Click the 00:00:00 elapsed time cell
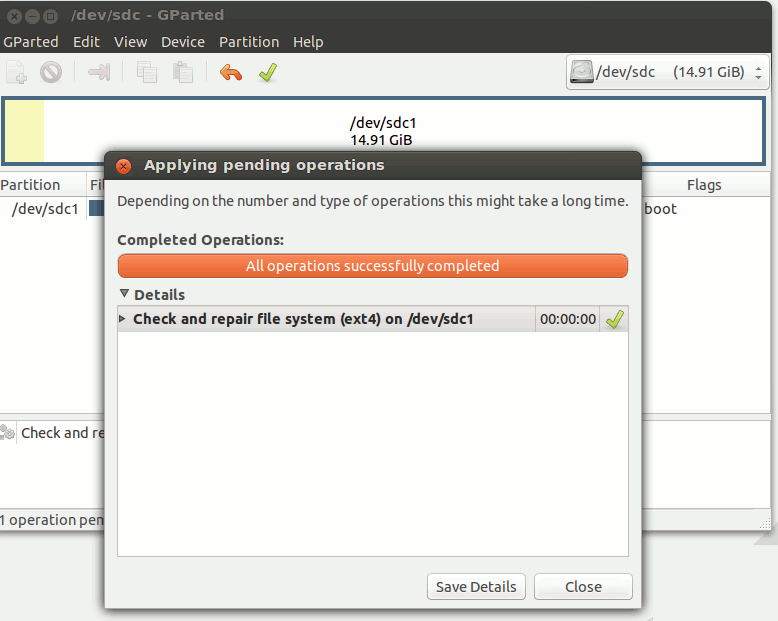This screenshot has height=621, width=778. (x=568, y=319)
